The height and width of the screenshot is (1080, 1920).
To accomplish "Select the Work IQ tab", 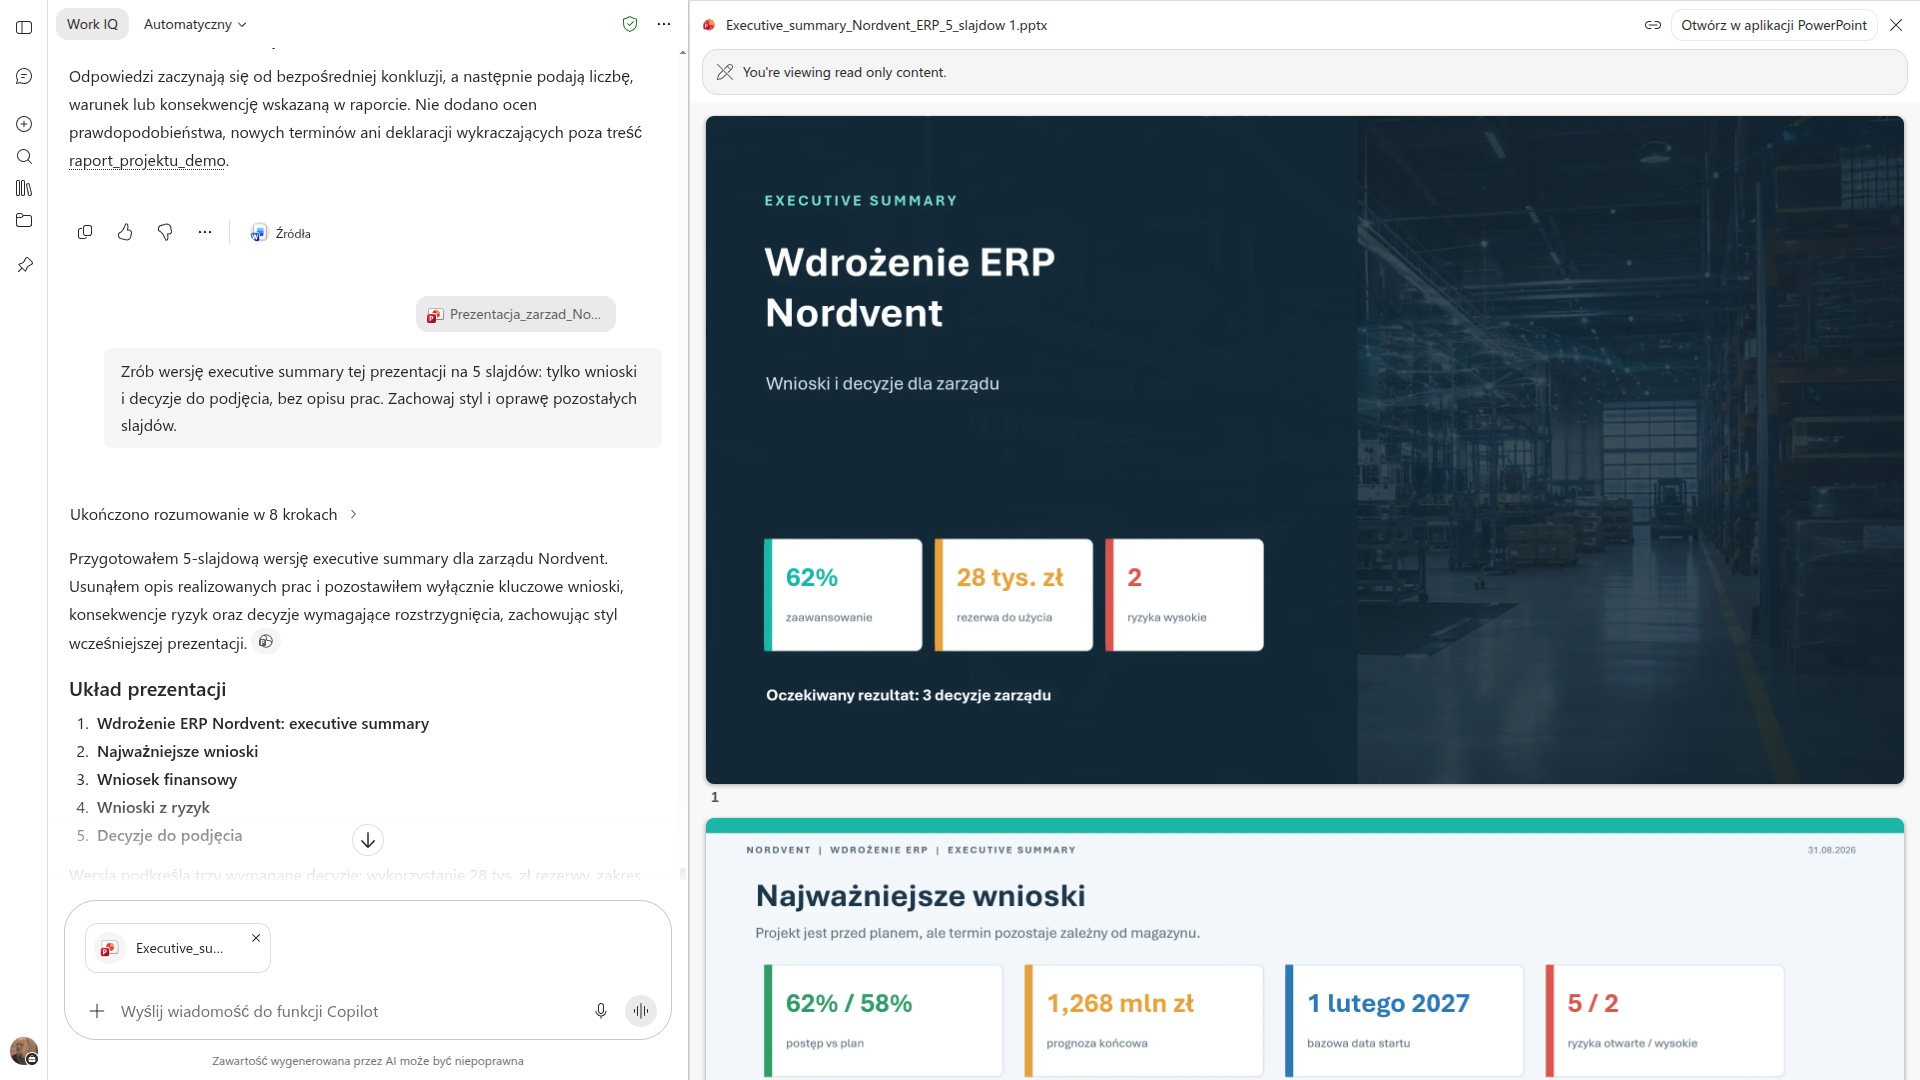I will pyautogui.click(x=92, y=24).
